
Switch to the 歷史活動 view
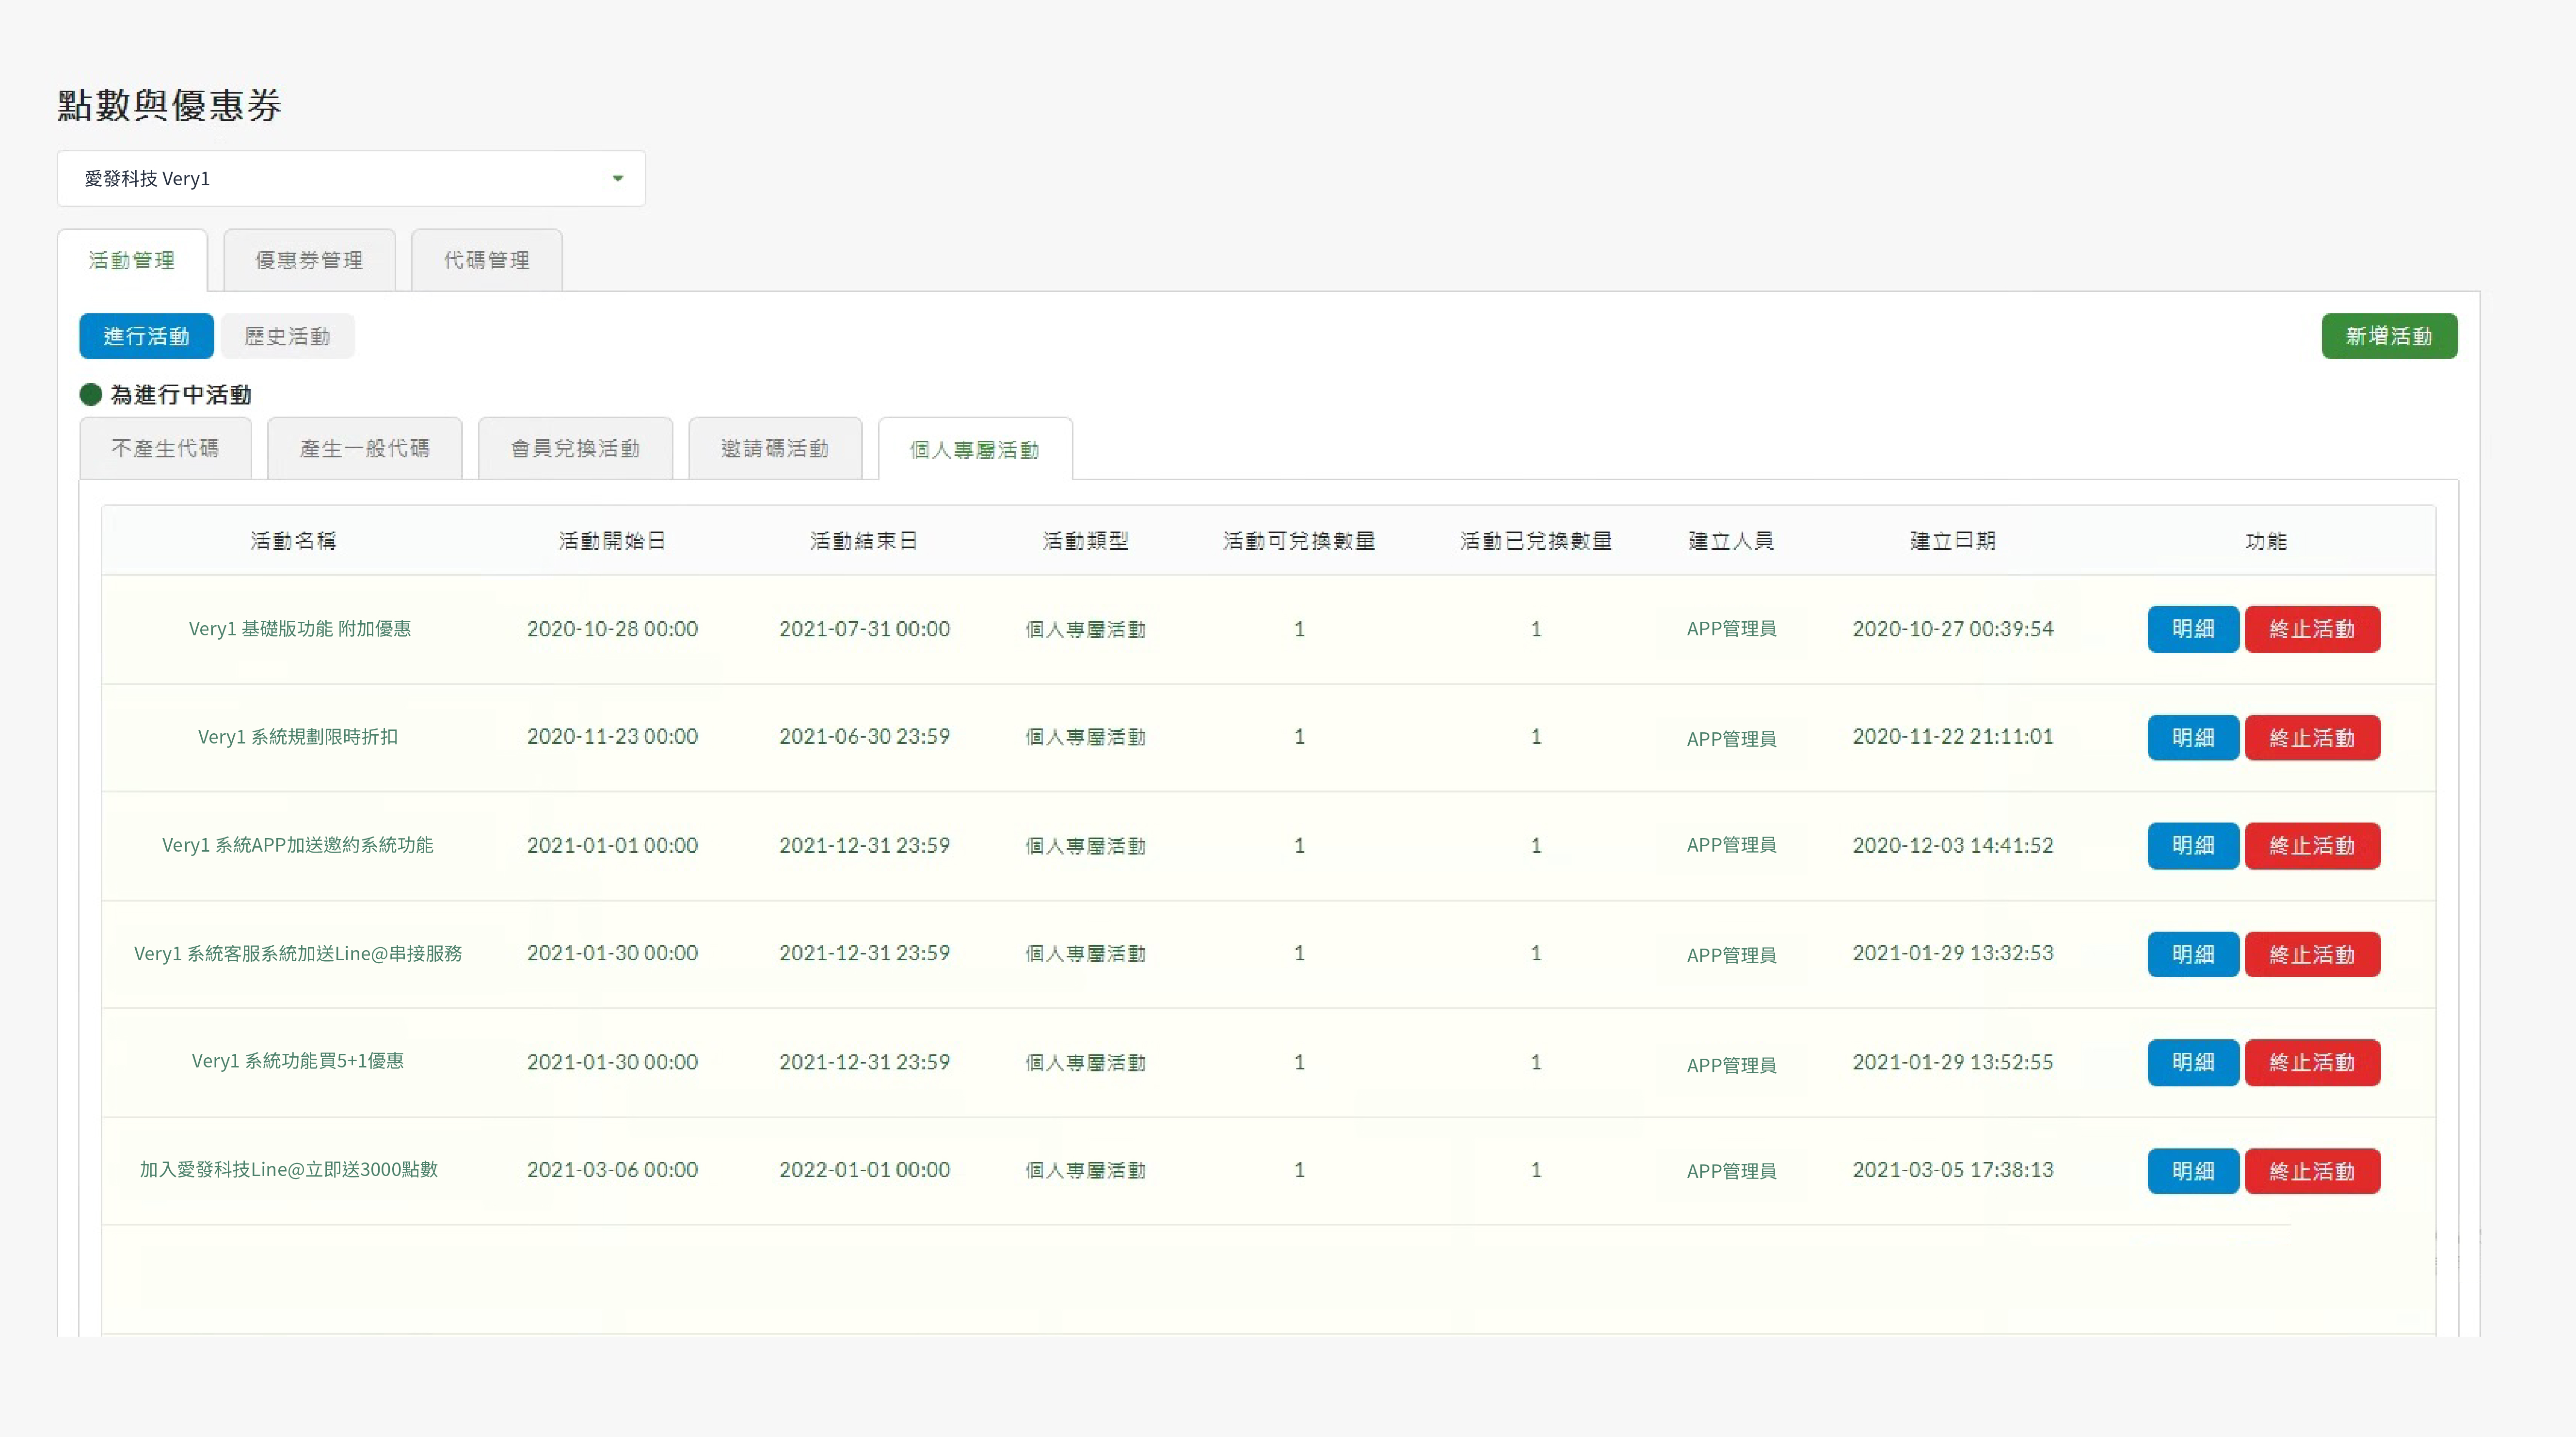(287, 336)
